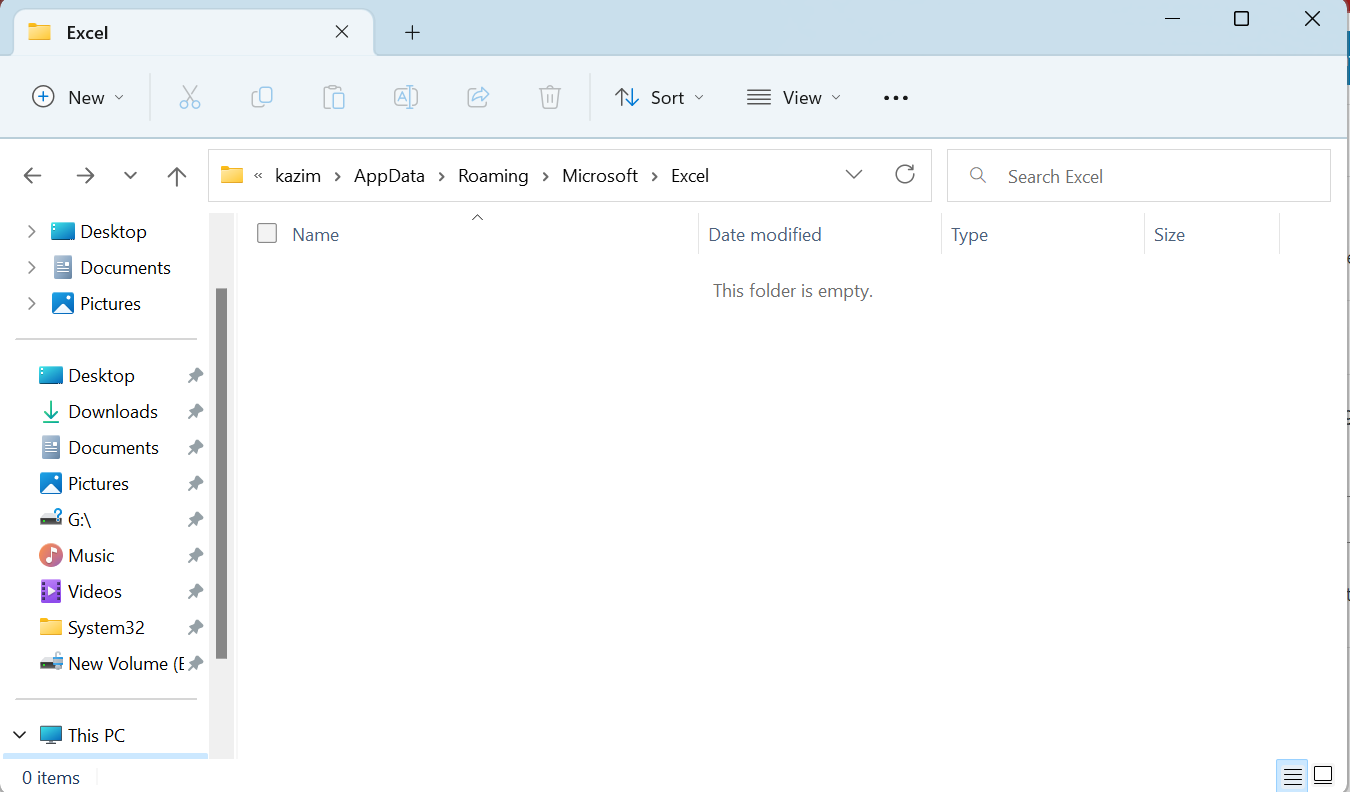Open the address bar history dropdown
This screenshot has height=792, width=1350.
[x=854, y=175]
